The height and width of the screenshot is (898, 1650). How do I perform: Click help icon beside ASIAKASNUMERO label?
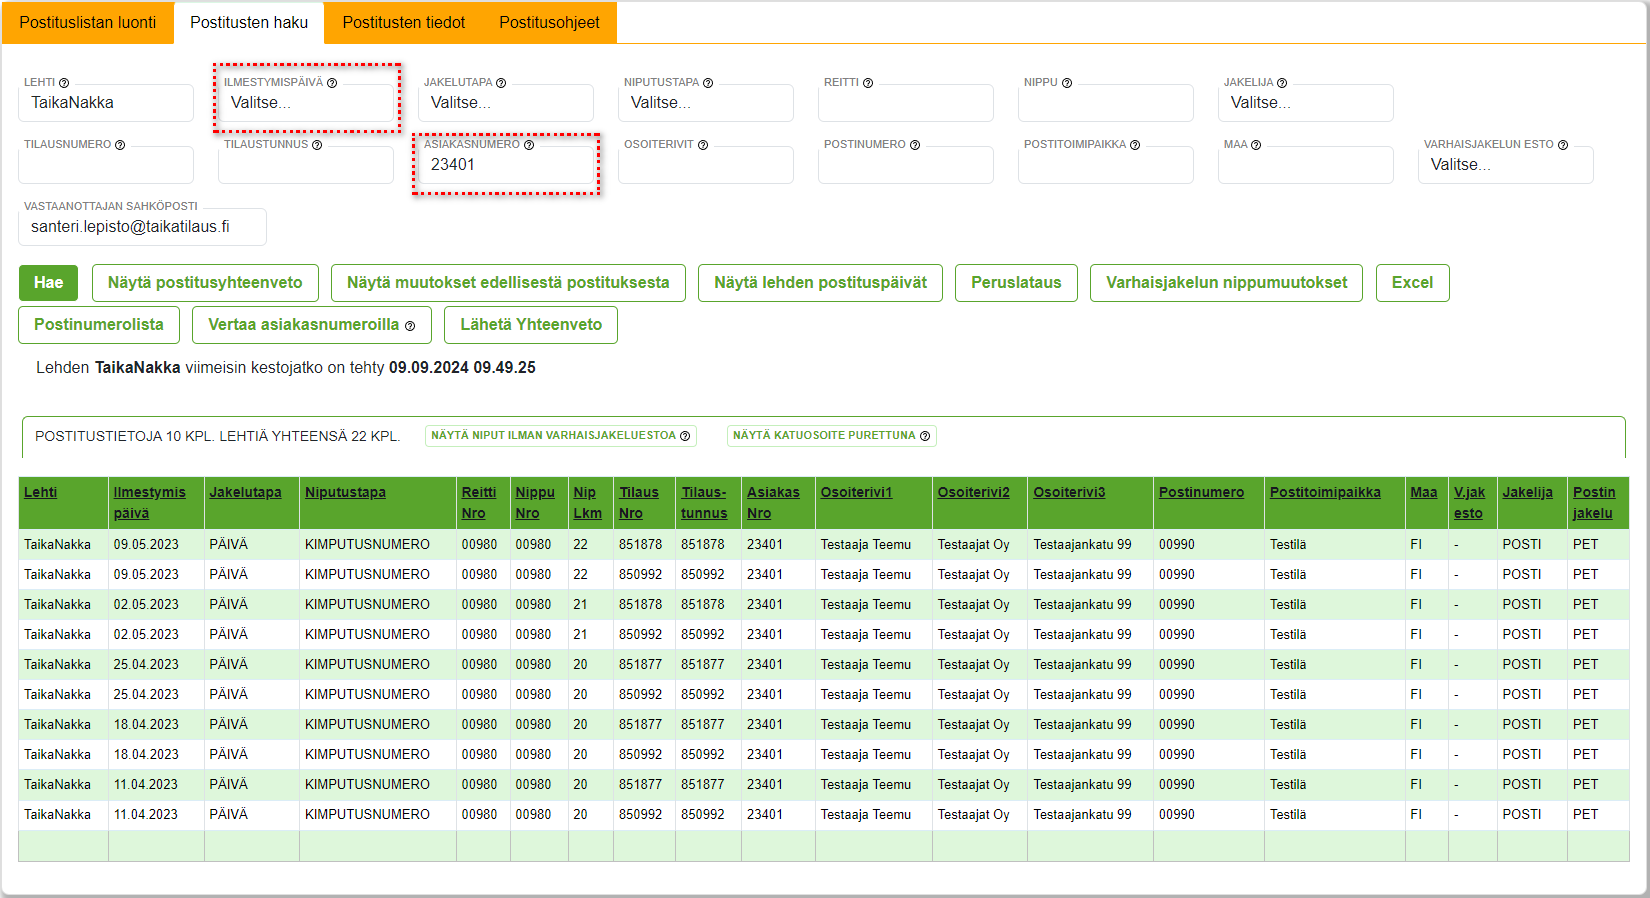[x=529, y=145]
